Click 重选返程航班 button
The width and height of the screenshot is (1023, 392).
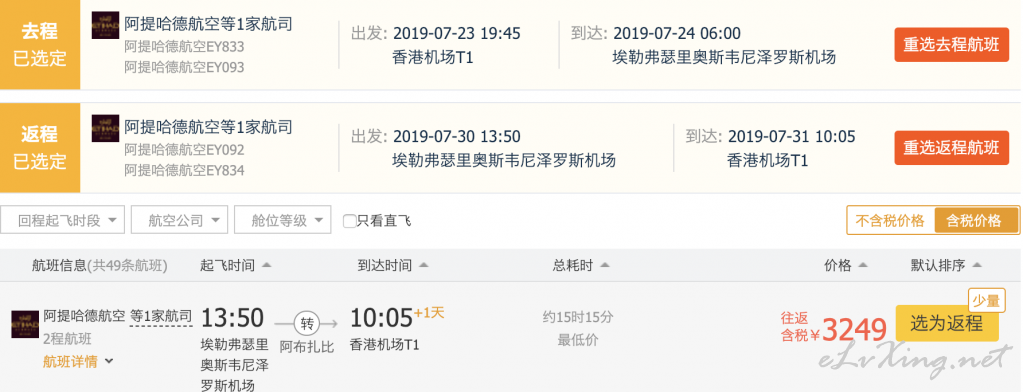(951, 147)
